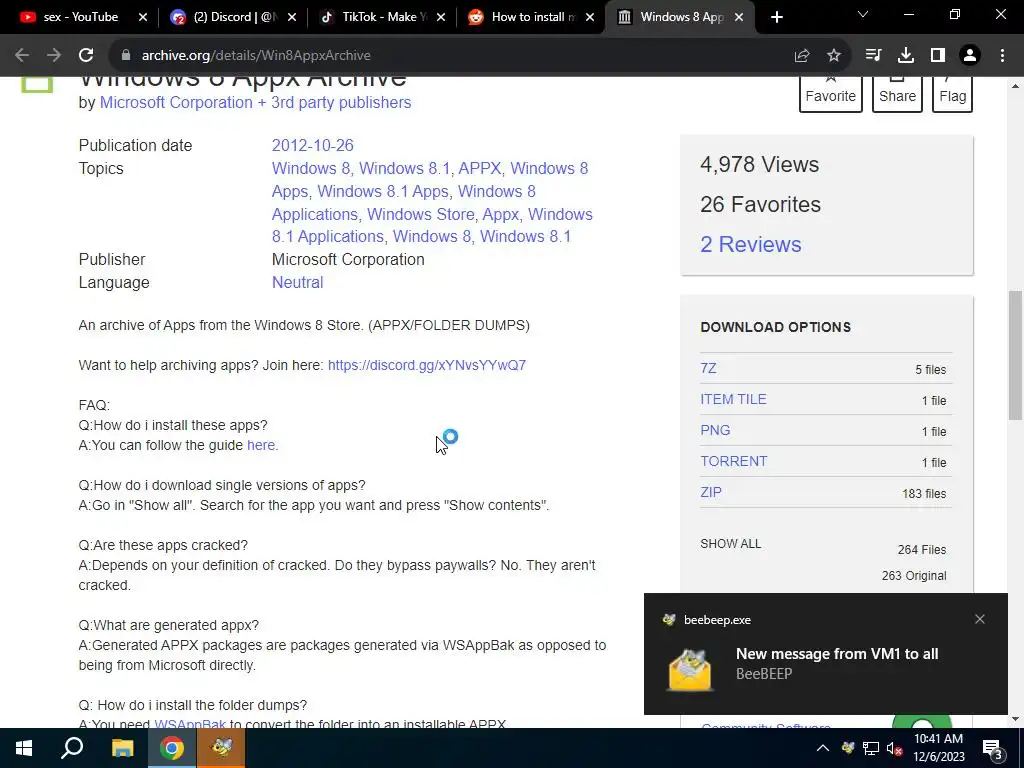Go back with the back arrow
This screenshot has width=1024, height=768.
point(22,56)
